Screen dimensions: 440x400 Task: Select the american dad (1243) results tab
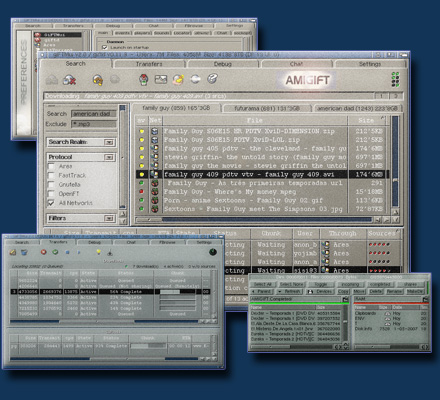[357, 108]
